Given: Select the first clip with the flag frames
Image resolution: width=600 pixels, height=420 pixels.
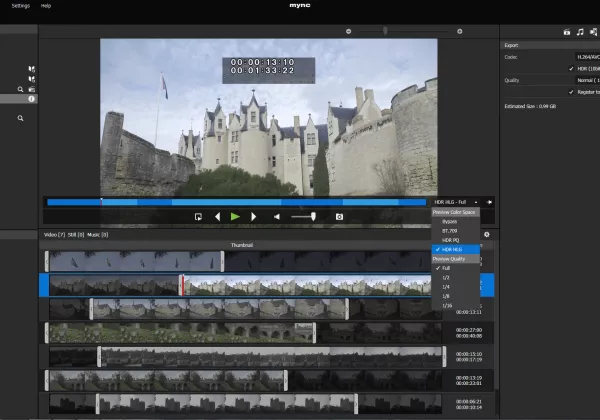Looking at the screenshot, I should [240, 262].
